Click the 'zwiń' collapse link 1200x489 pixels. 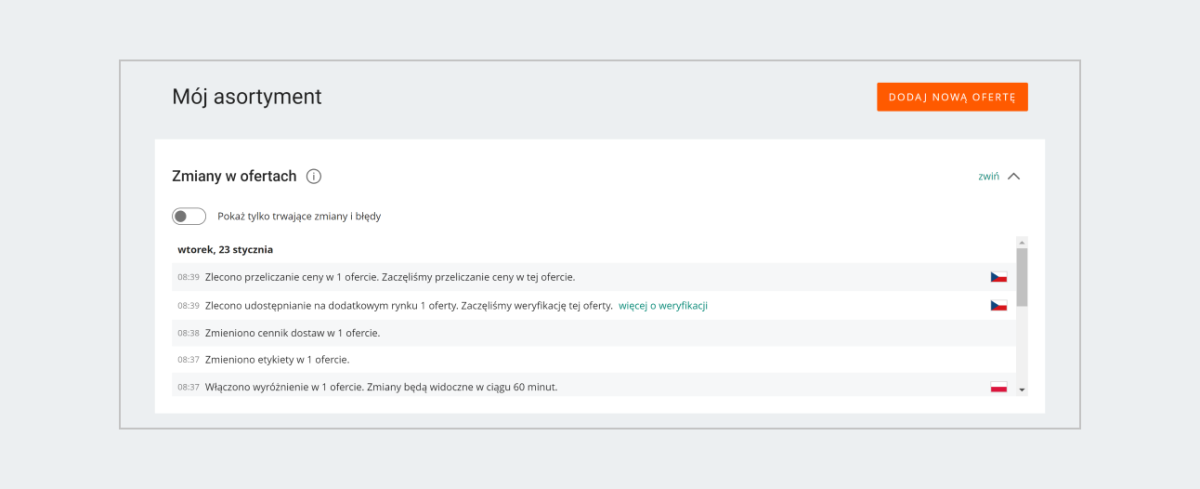click(x=988, y=177)
